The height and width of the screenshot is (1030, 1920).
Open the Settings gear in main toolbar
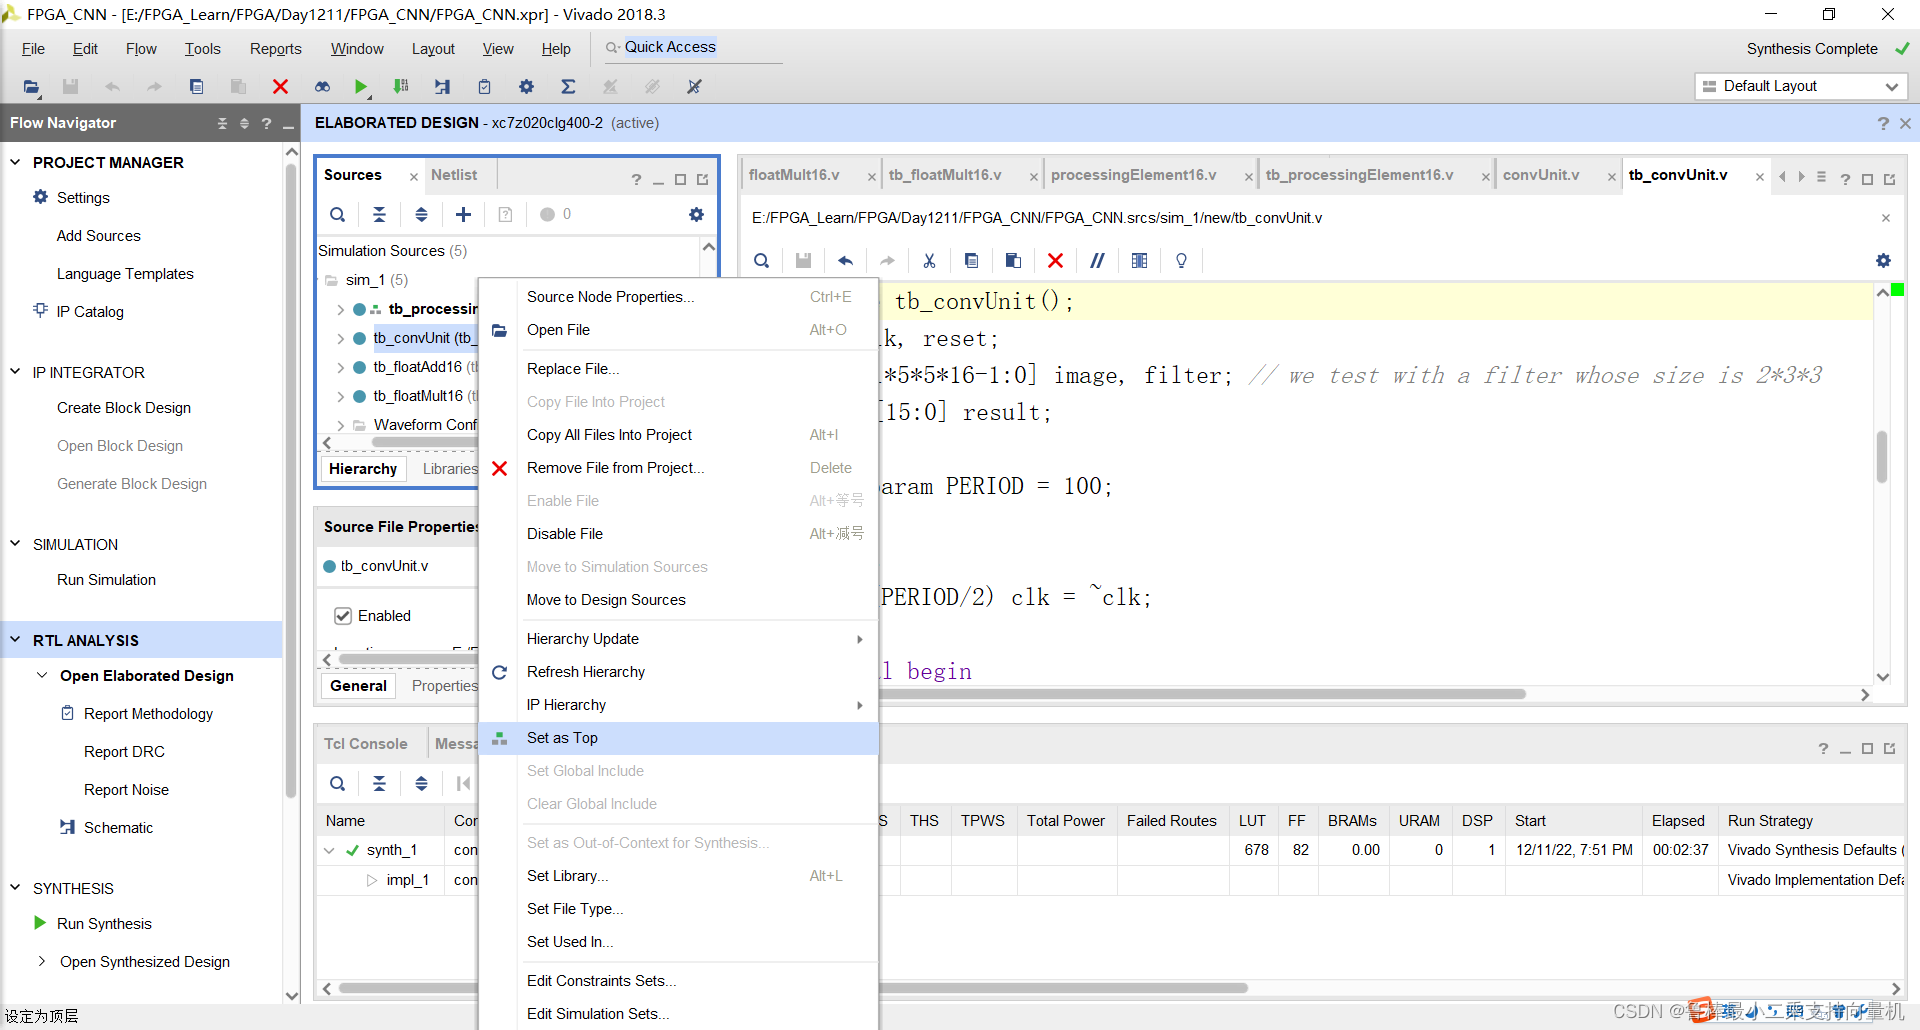(526, 87)
